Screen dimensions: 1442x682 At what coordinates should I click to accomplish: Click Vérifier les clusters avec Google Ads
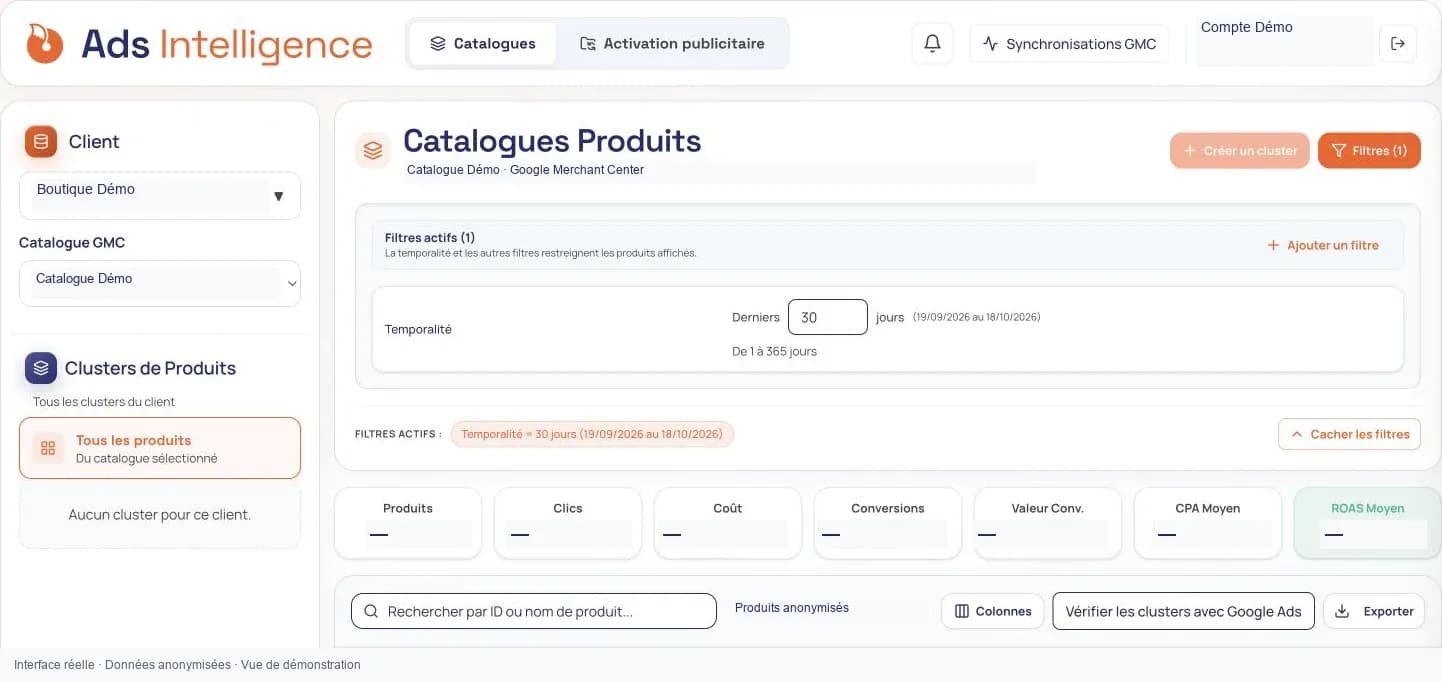(x=1184, y=611)
